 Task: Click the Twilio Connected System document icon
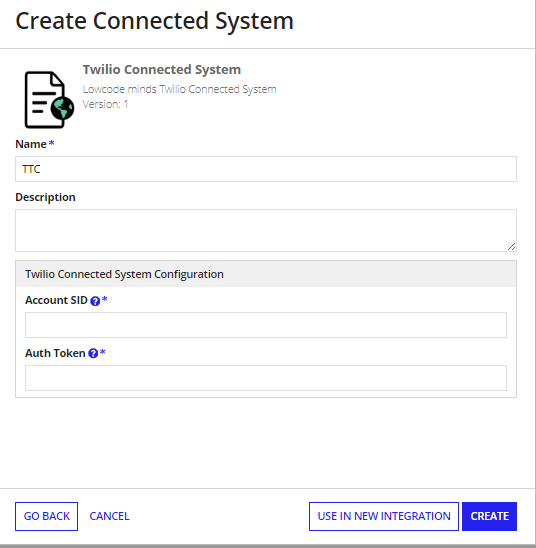click(x=49, y=100)
